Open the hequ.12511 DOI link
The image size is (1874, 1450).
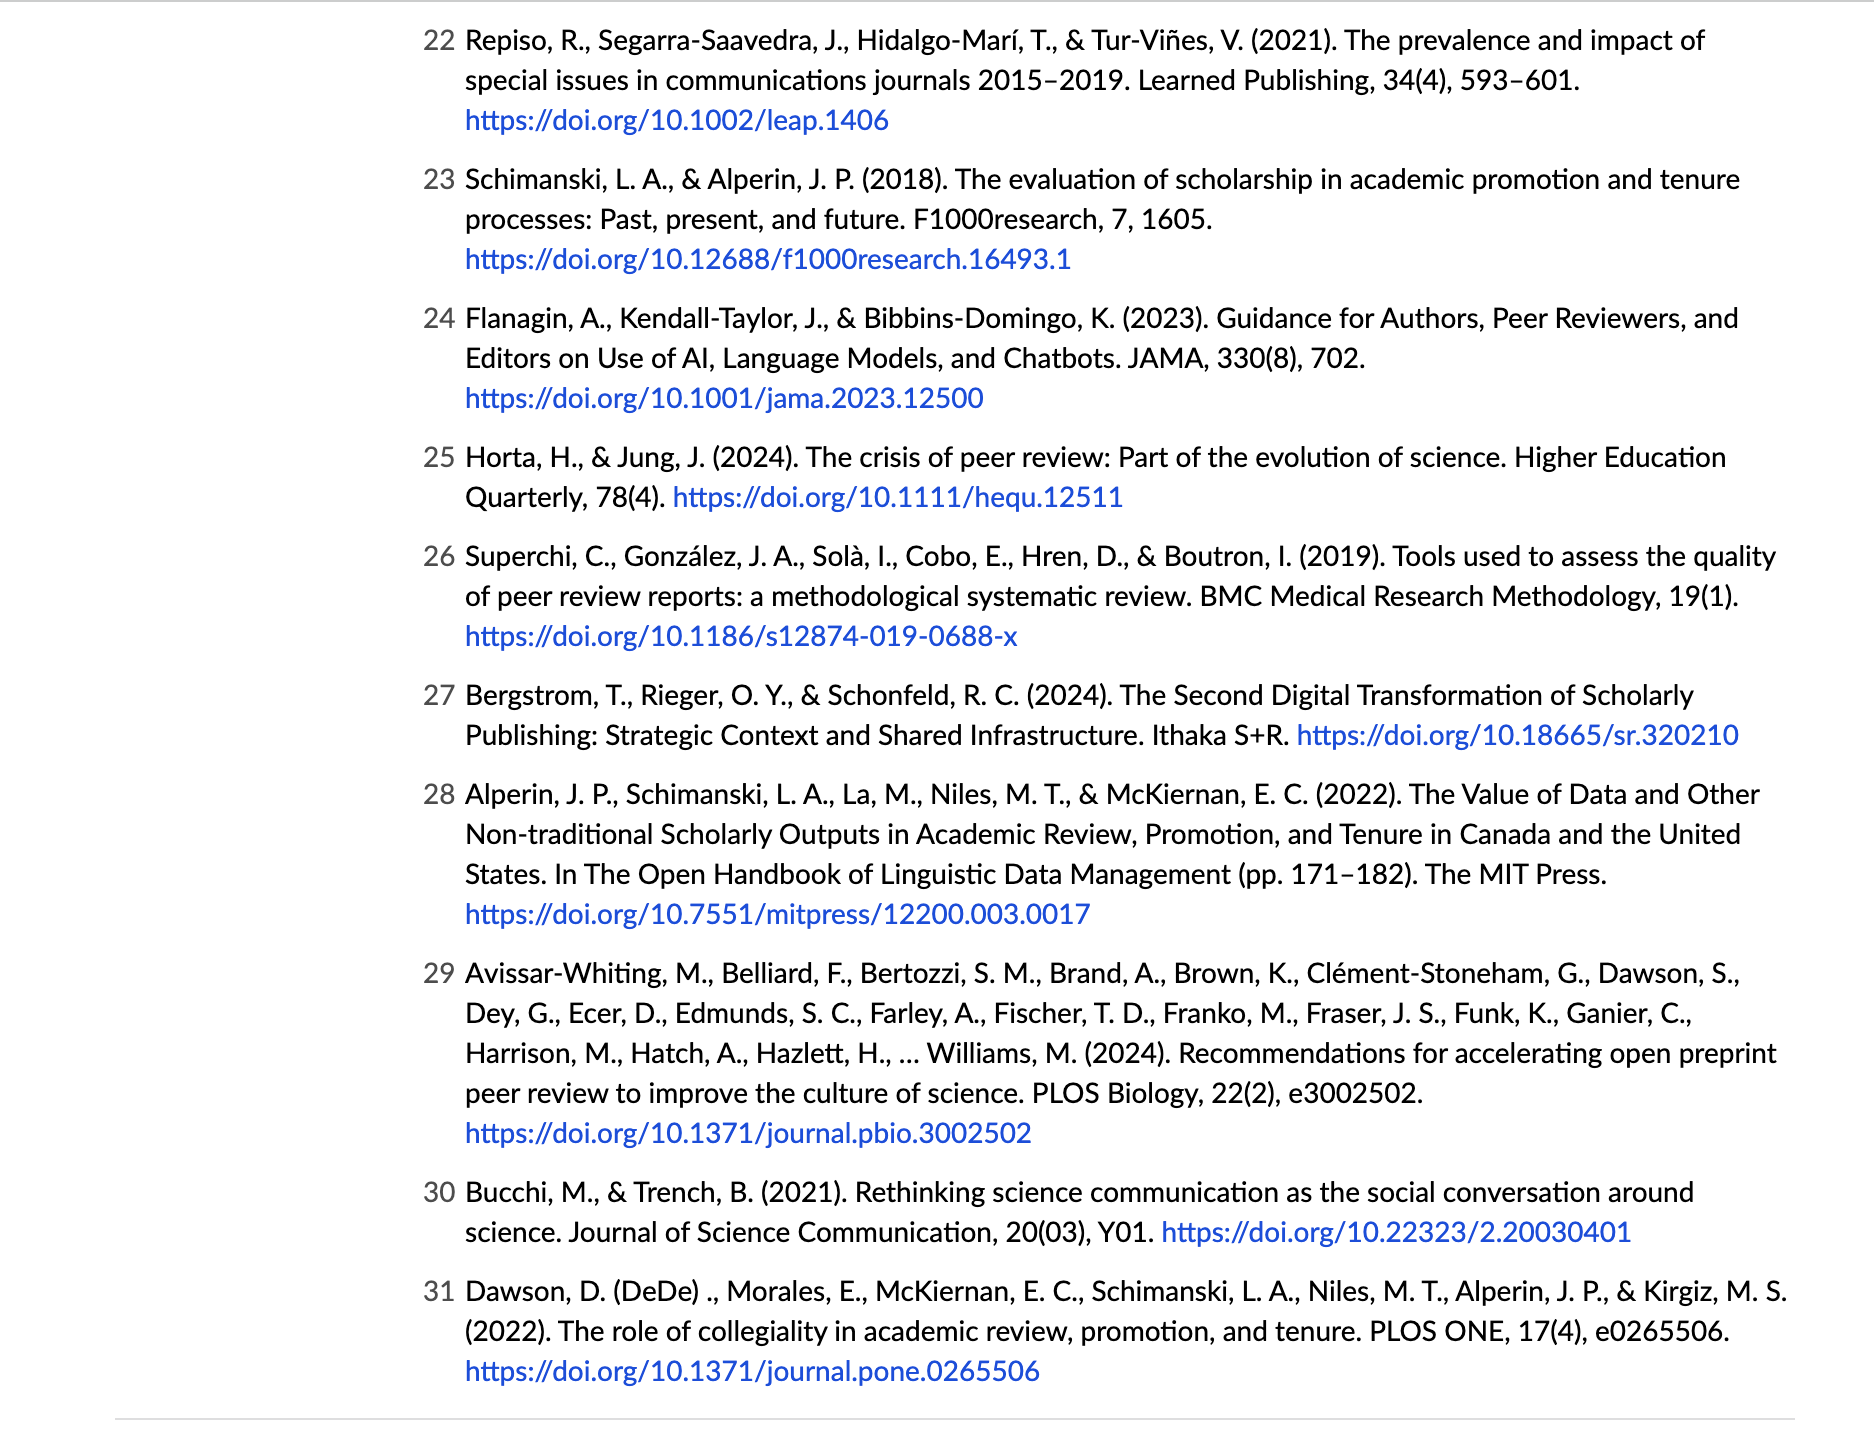897,498
